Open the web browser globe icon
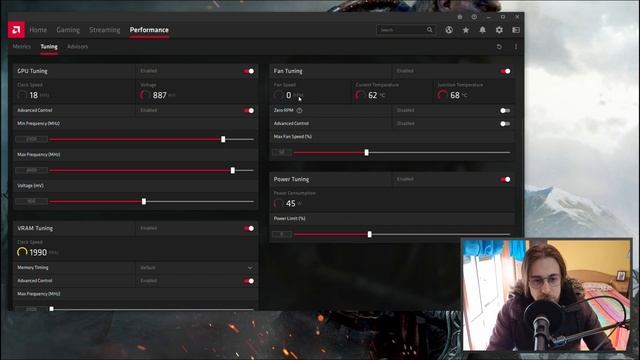 pyautogui.click(x=449, y=30)
